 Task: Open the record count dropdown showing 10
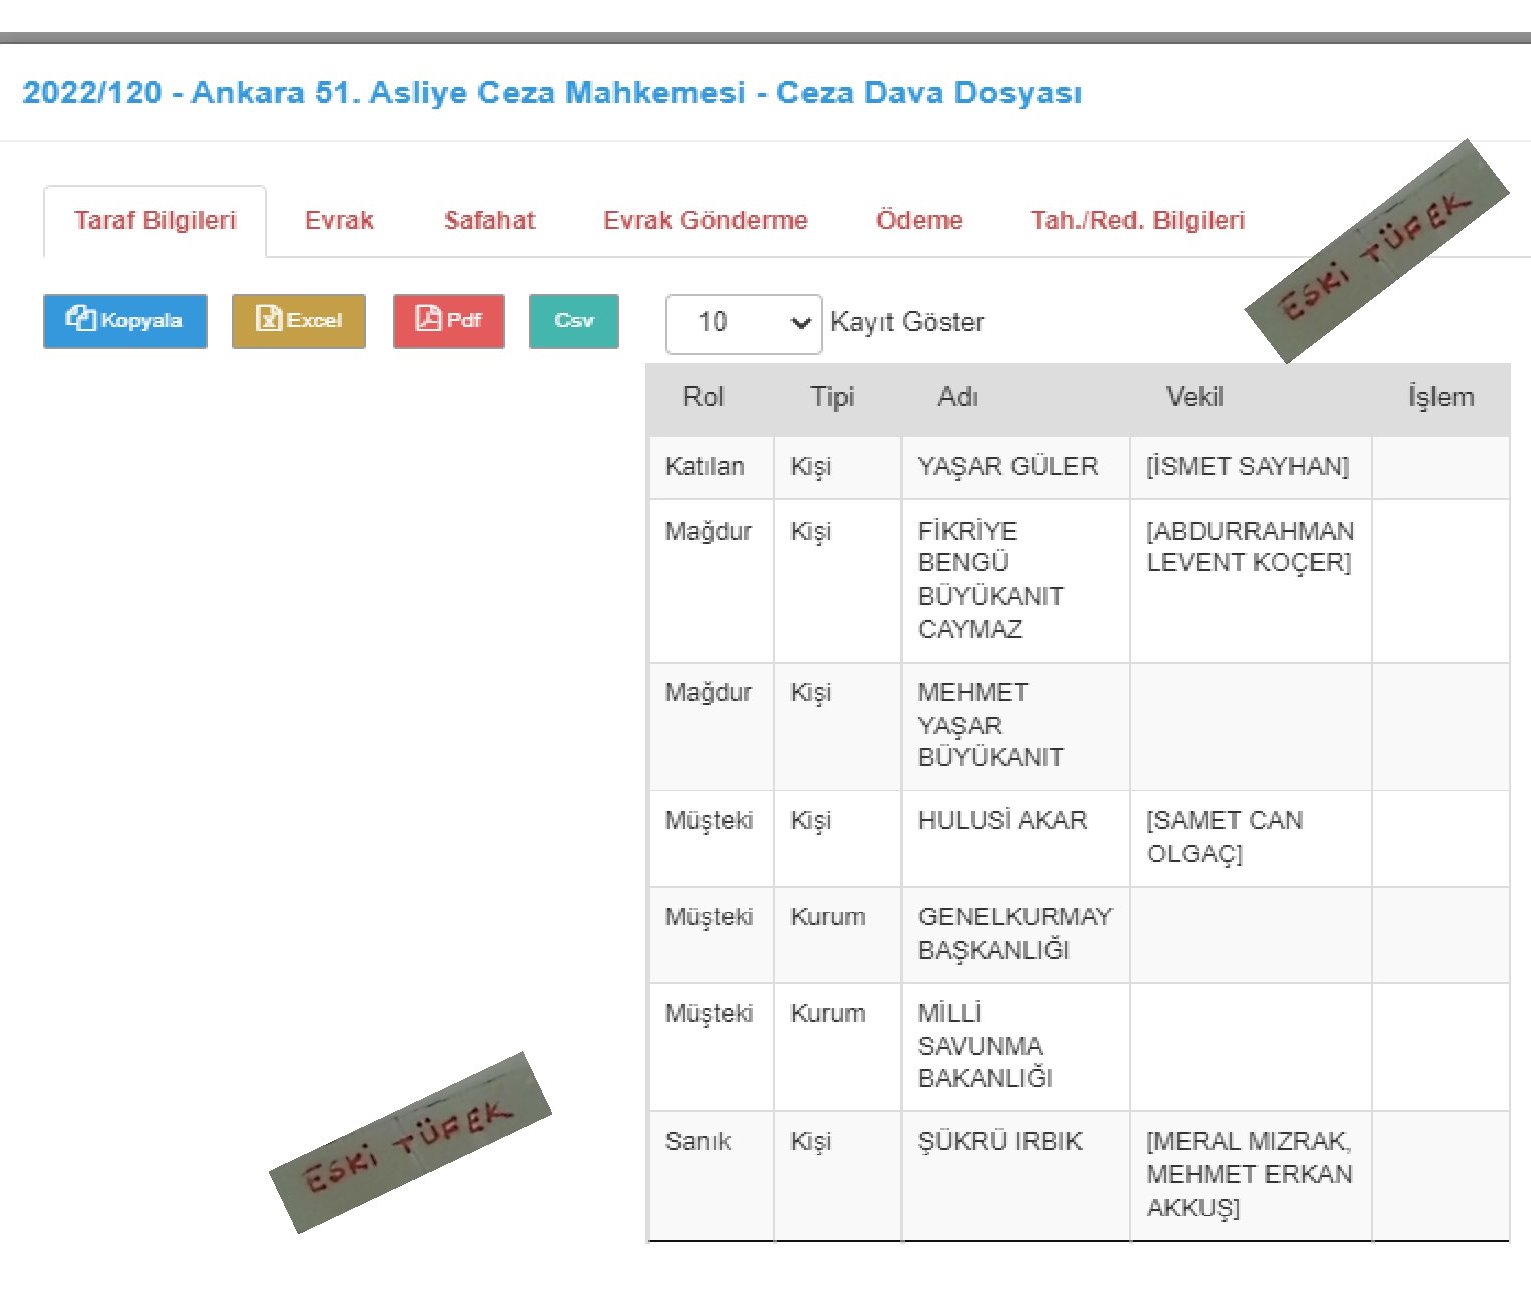tap(743, 323)
